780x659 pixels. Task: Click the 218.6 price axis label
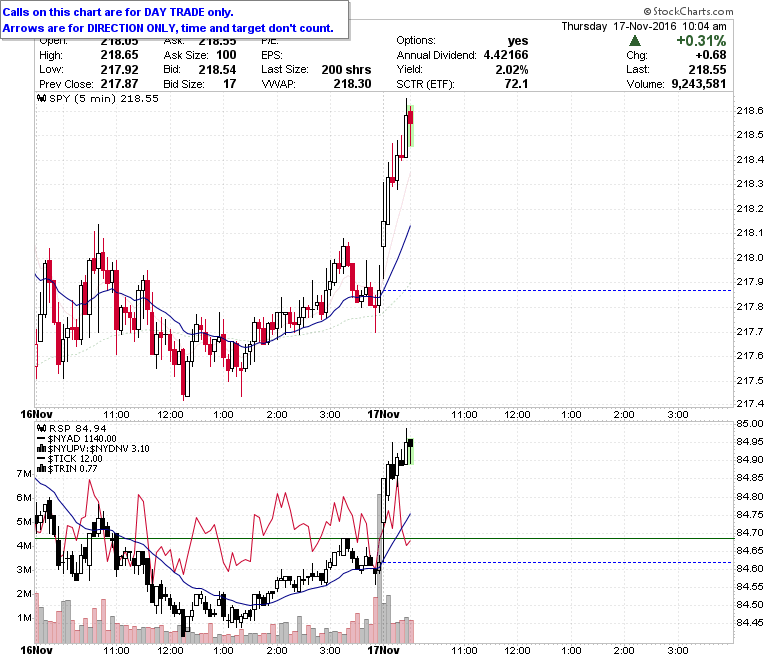pyautogui.click(x=750, y=110)
